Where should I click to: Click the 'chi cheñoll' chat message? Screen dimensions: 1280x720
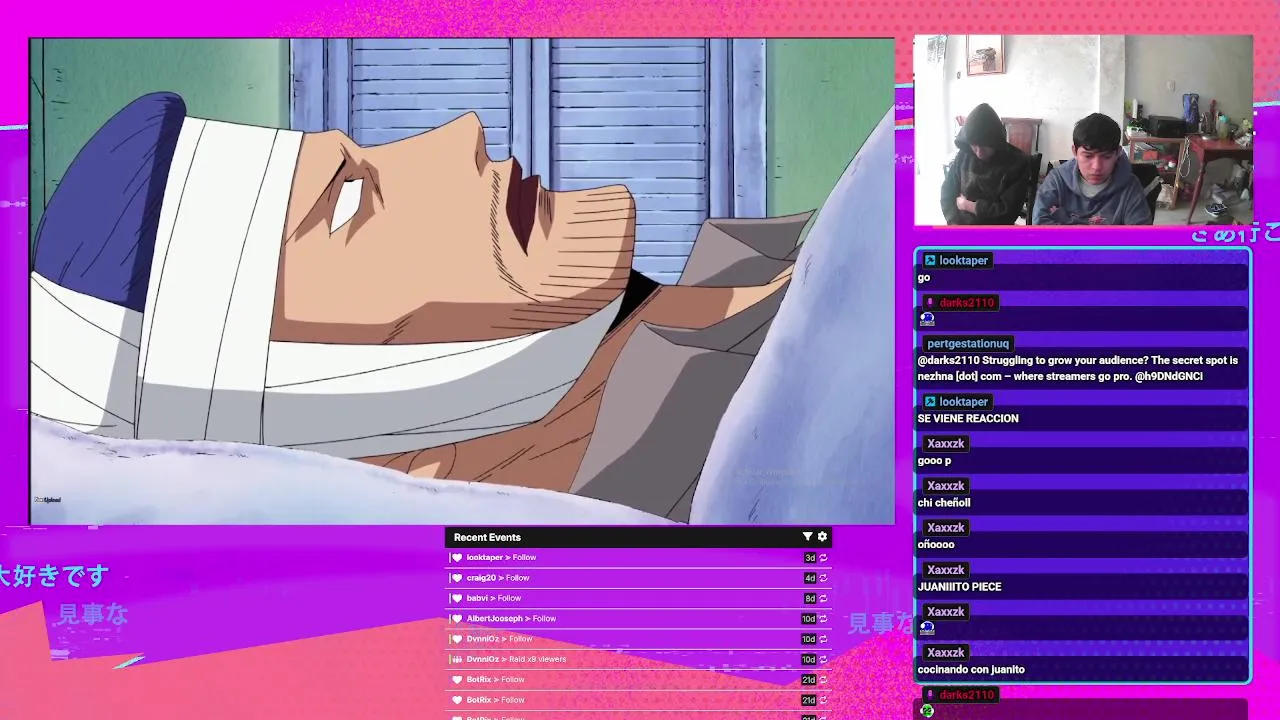tap(944, 503)
